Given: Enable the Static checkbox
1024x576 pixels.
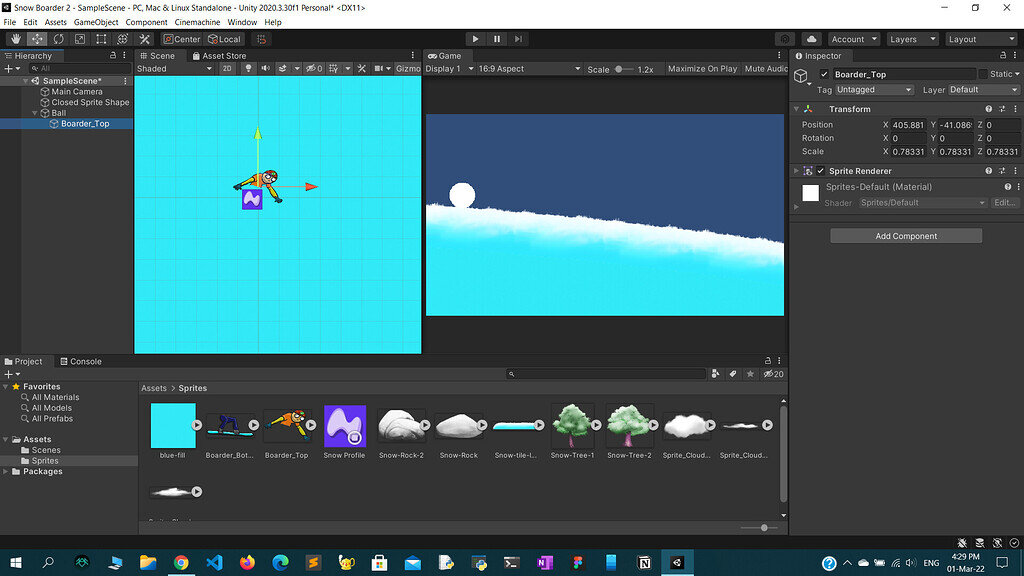Looking at the screenshot, I should [x=984, y=74].
